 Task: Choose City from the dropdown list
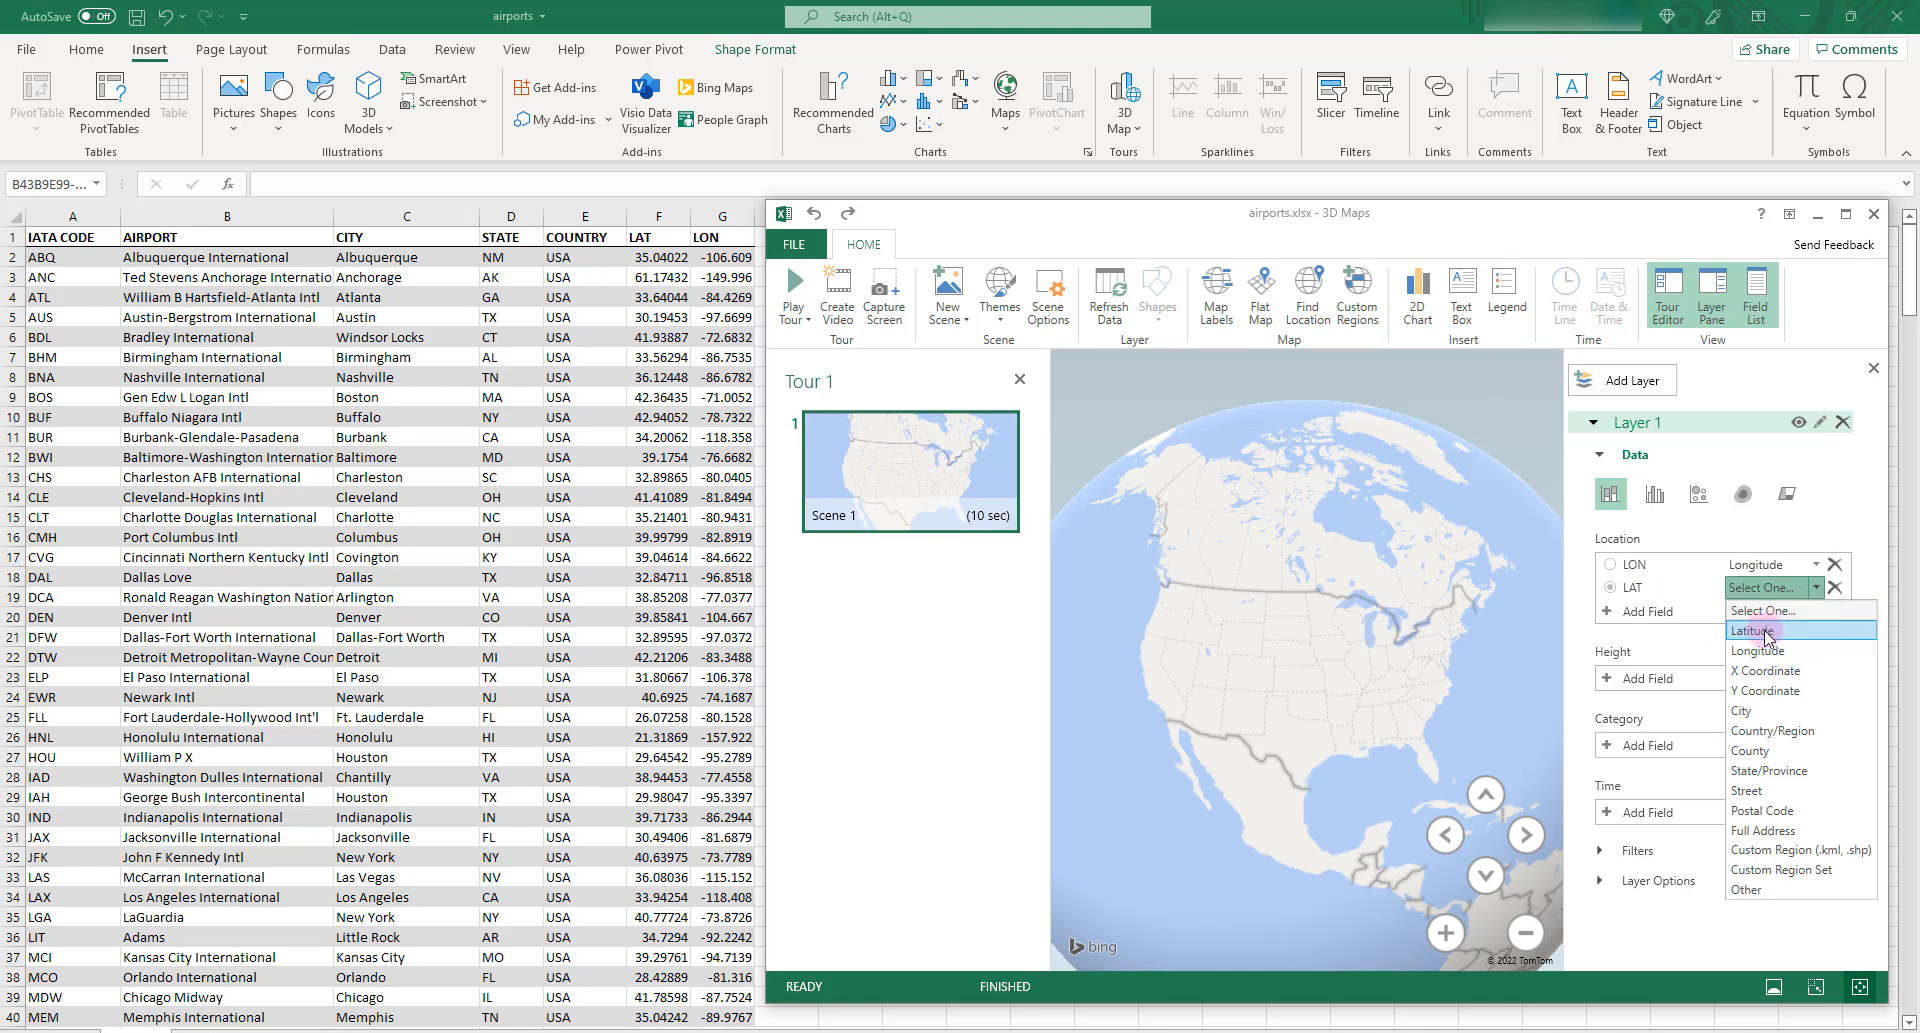click(1802, 710)
